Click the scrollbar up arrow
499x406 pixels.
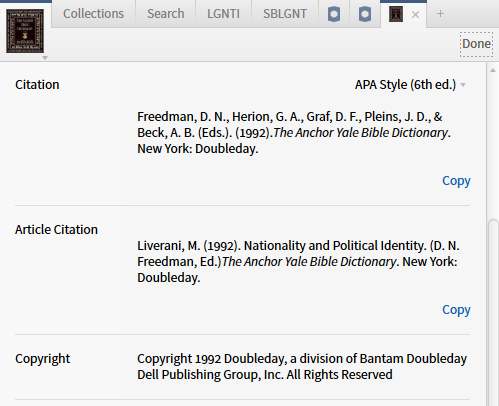tap(493, 70)
